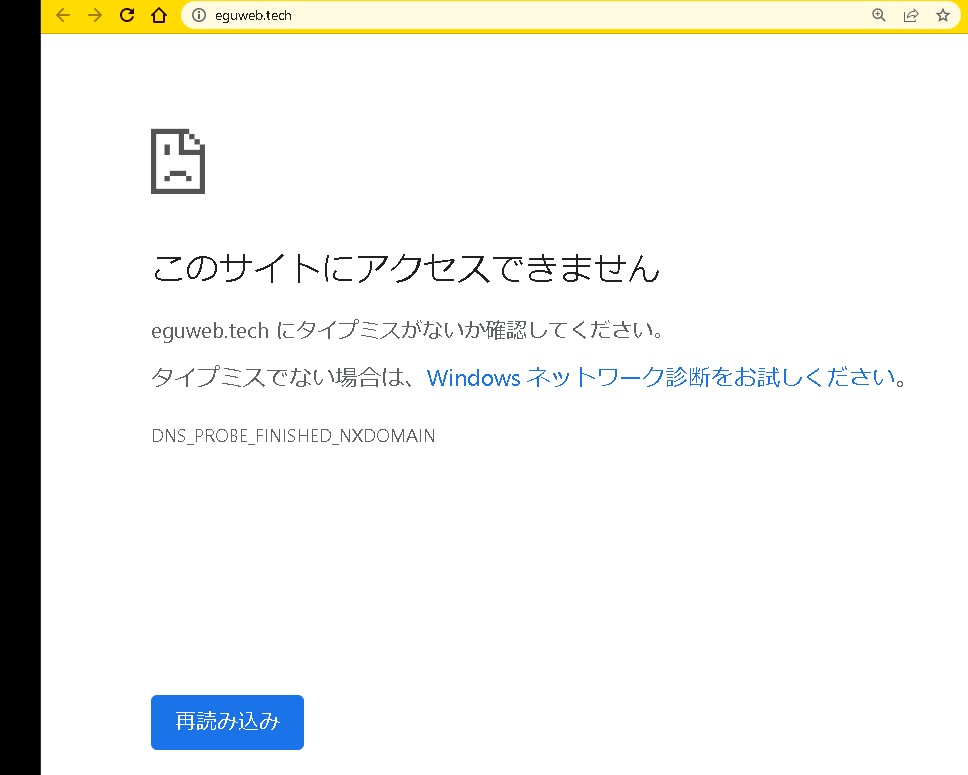Click the sad page error icon
The width and height of the screenshot is (968, 775).
(x=178, y=161)
